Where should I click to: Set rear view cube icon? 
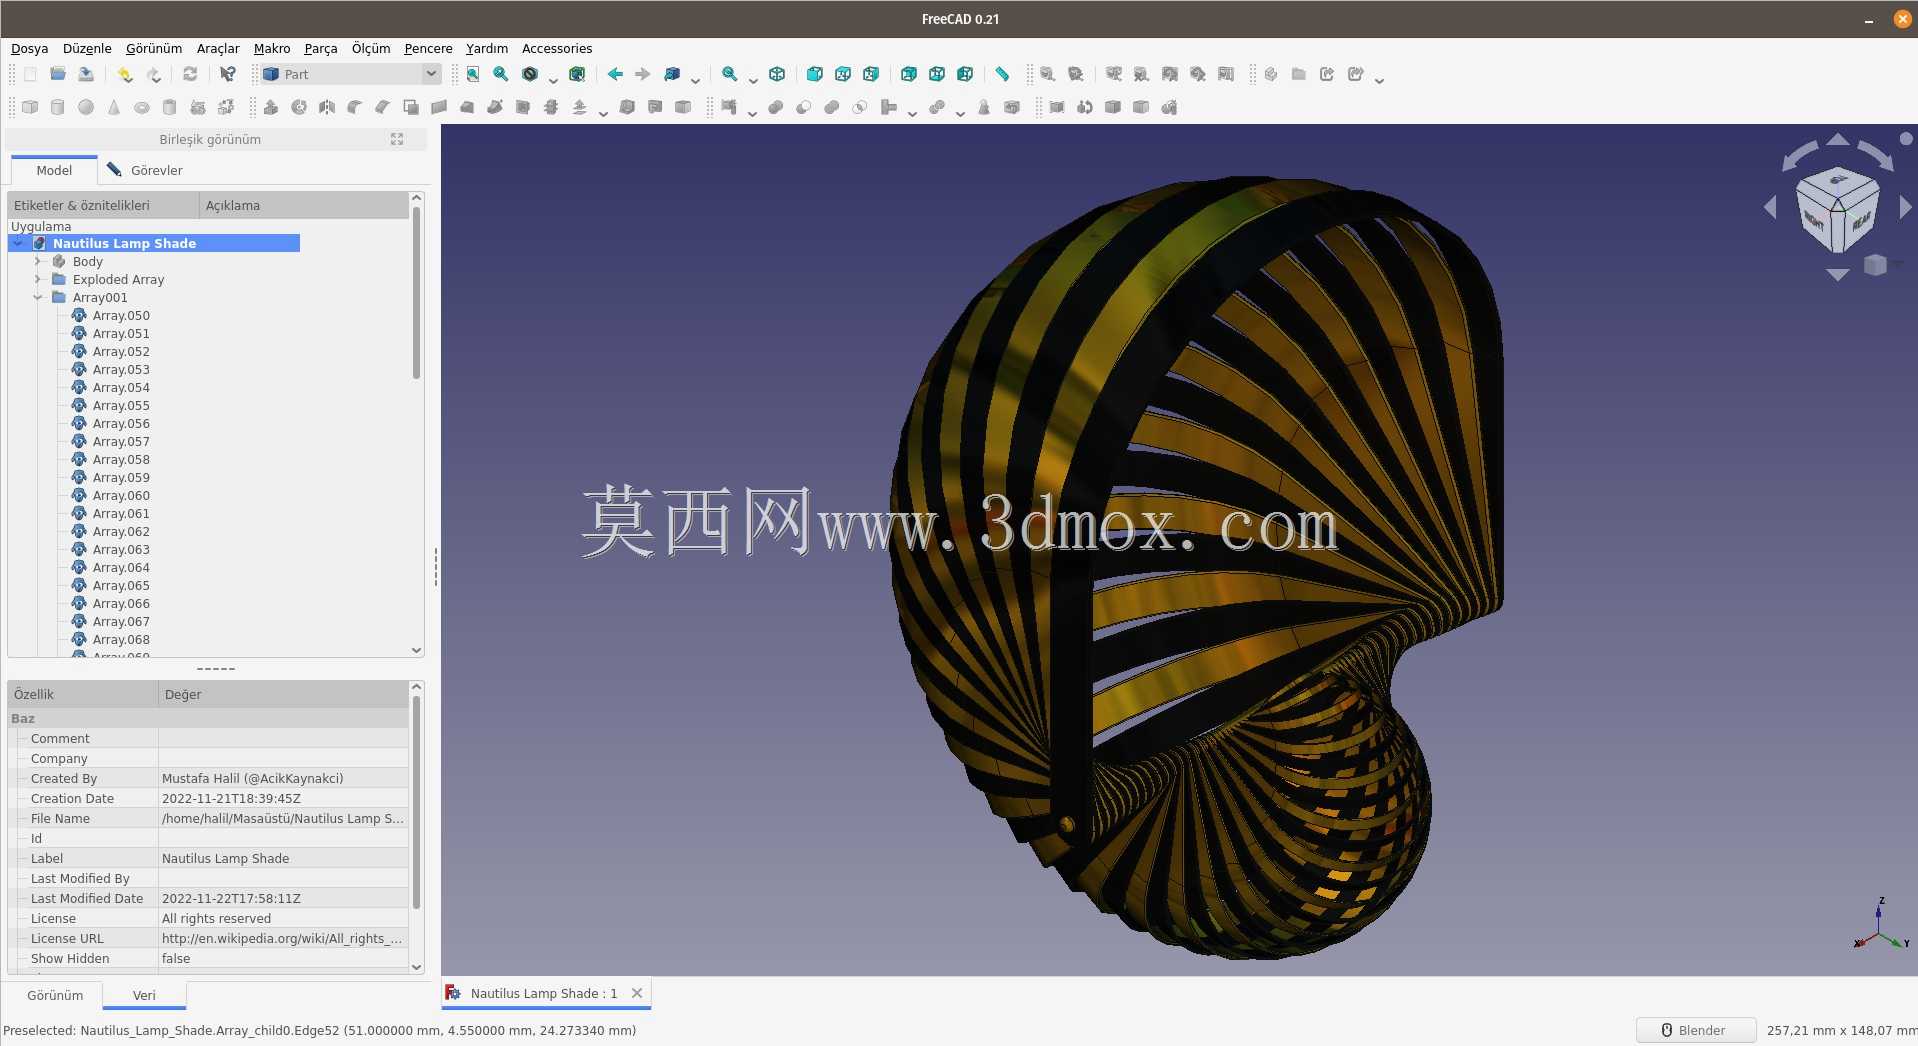click(x=909, y=74)
